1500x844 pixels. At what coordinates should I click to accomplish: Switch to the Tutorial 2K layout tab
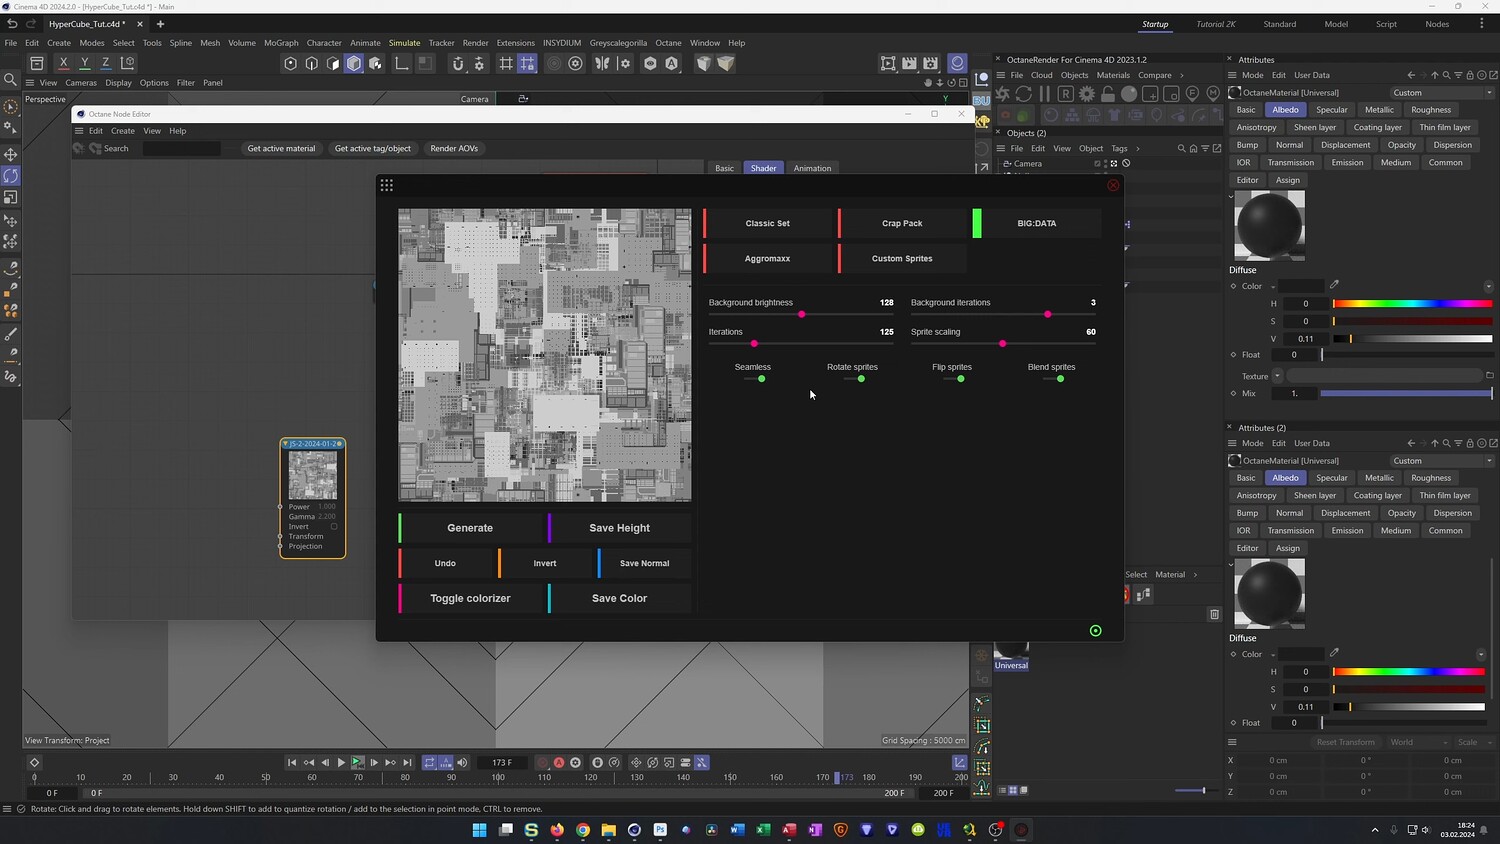pyautogui.click(x=1216, y=24)
